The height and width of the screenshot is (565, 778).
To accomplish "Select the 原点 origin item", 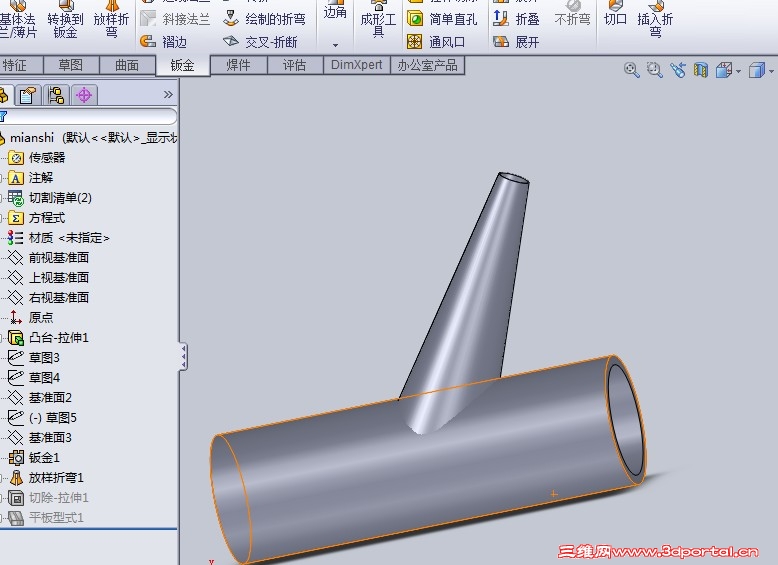I will pos(31,317).
